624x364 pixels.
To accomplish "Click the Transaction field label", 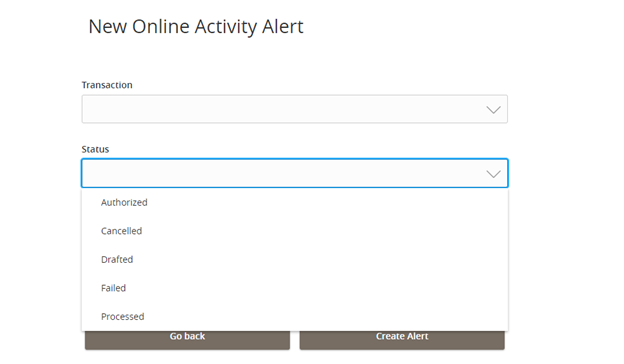I will coord(107,85).
